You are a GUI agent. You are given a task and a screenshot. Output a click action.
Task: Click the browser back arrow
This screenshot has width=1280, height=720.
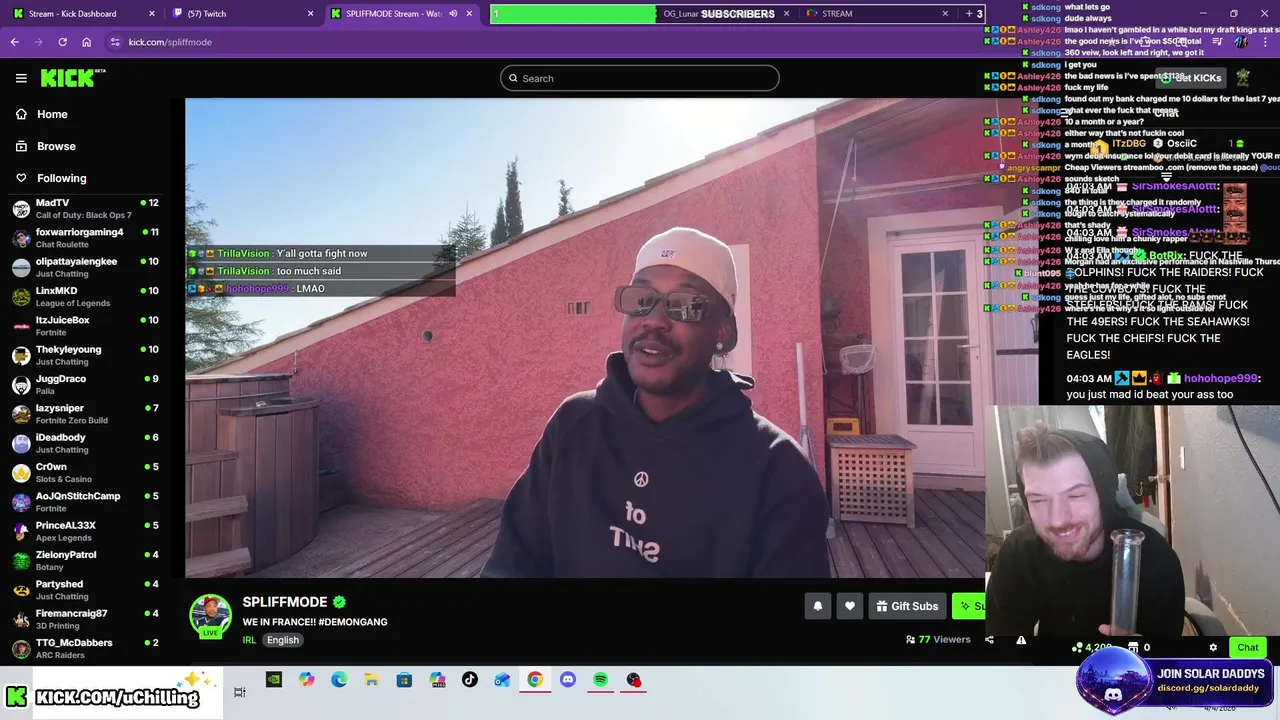14,42
